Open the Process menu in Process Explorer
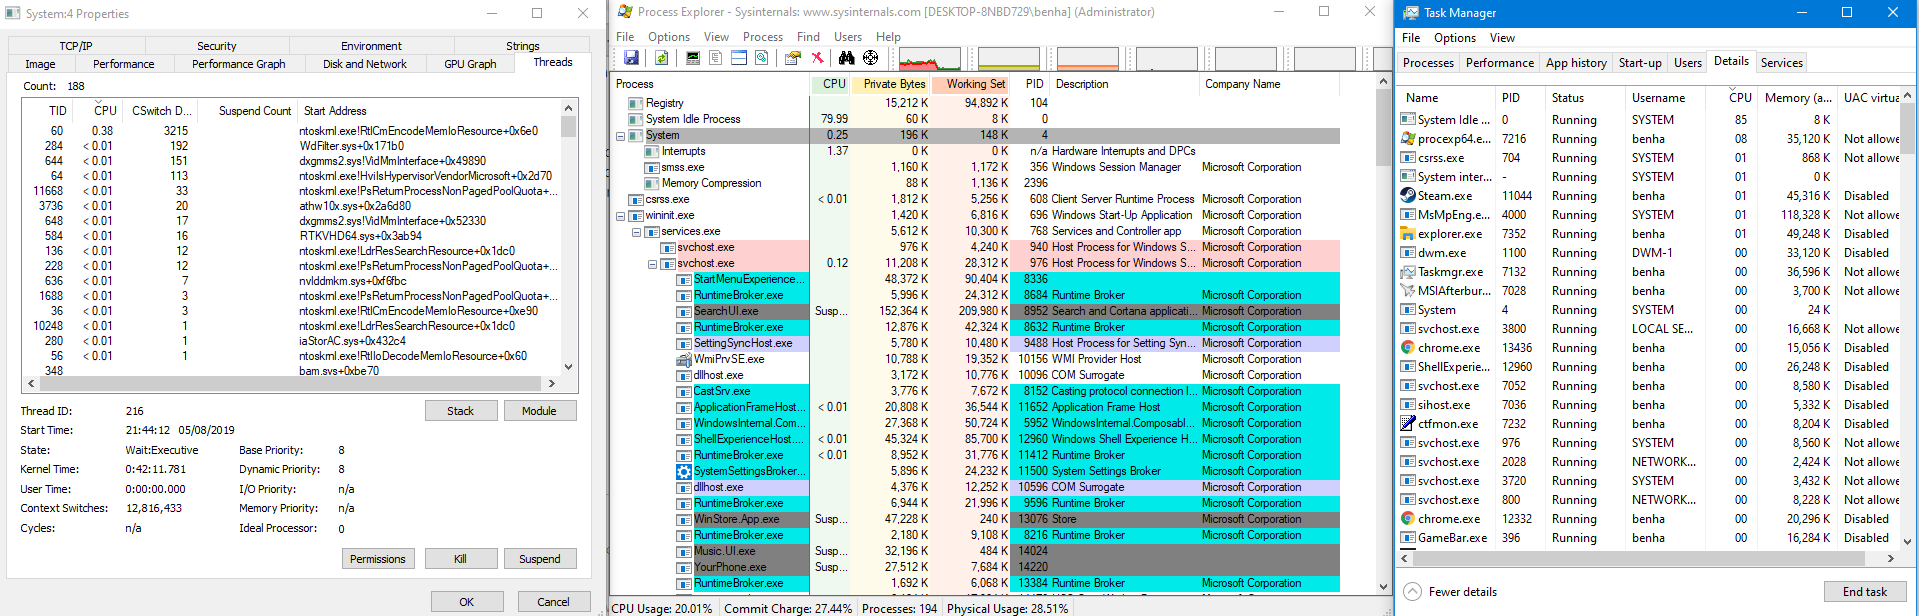Image resolution: width=1919 pixels, height=616 pixels. (763, 37)
